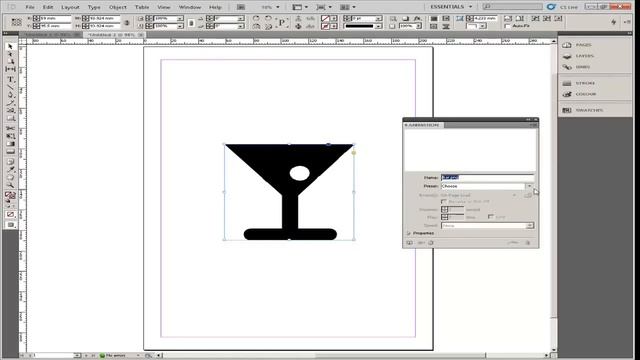This screenshot has width=640, height=360.
Task: Open the Speed dropdown in Animation panel
Action: (x=530, y=225)
